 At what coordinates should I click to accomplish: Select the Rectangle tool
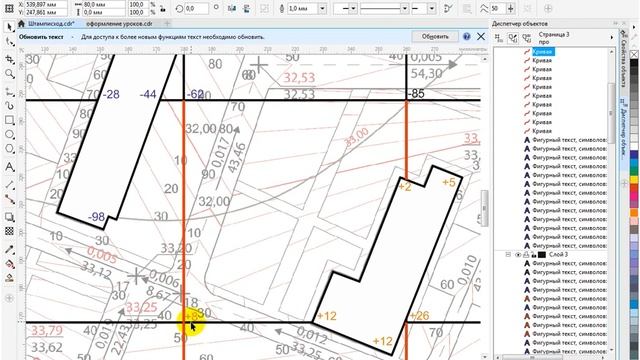point(9,120)
